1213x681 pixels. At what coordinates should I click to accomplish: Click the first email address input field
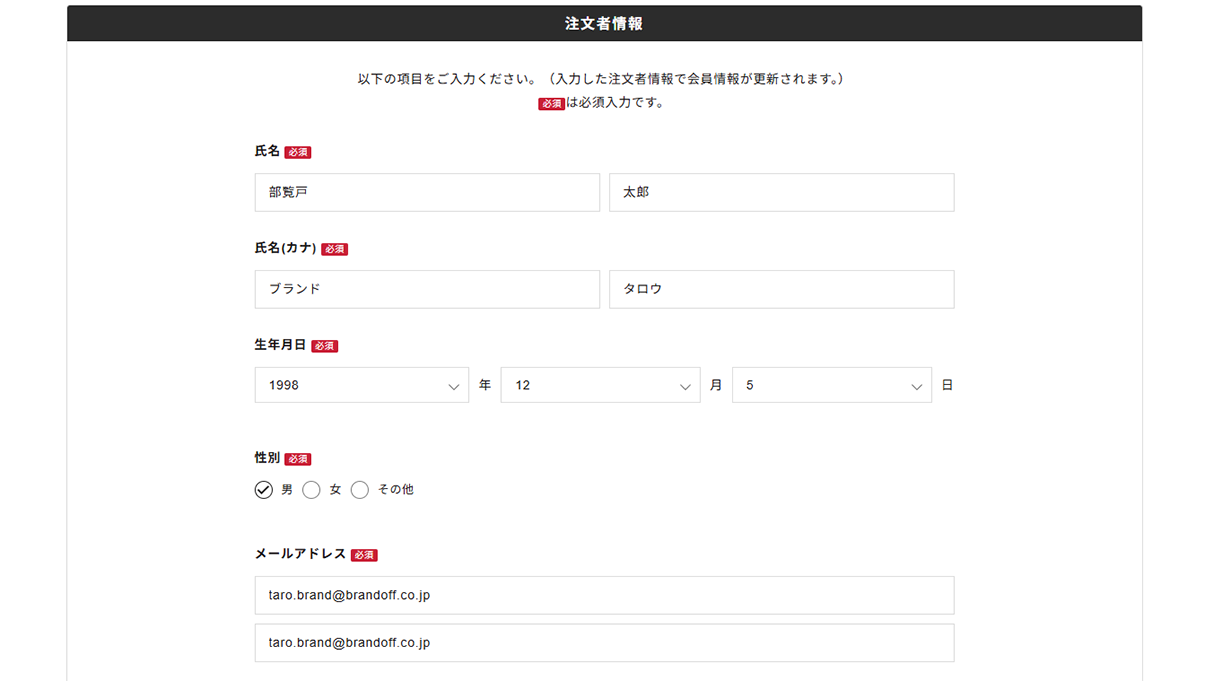(604, 594)
